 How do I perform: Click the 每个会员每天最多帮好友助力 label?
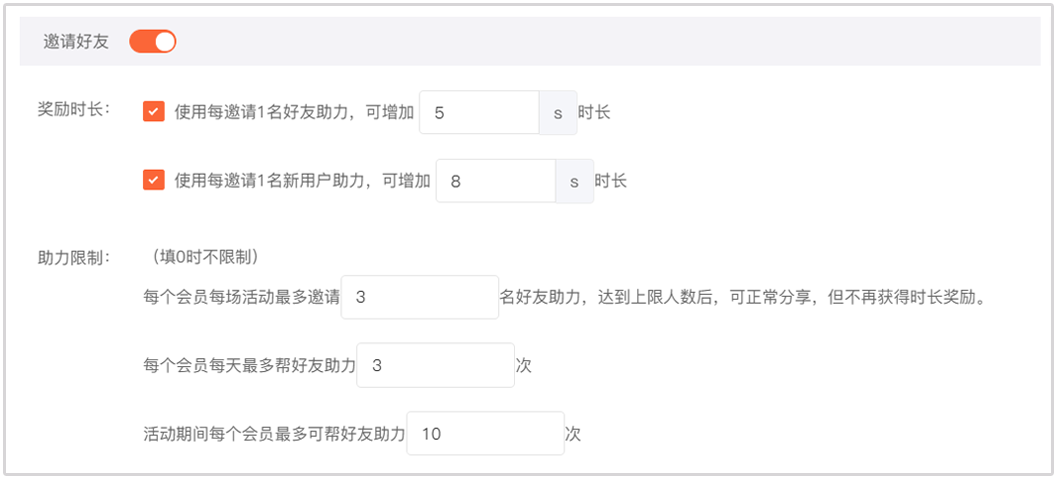[x=250, y=366]
